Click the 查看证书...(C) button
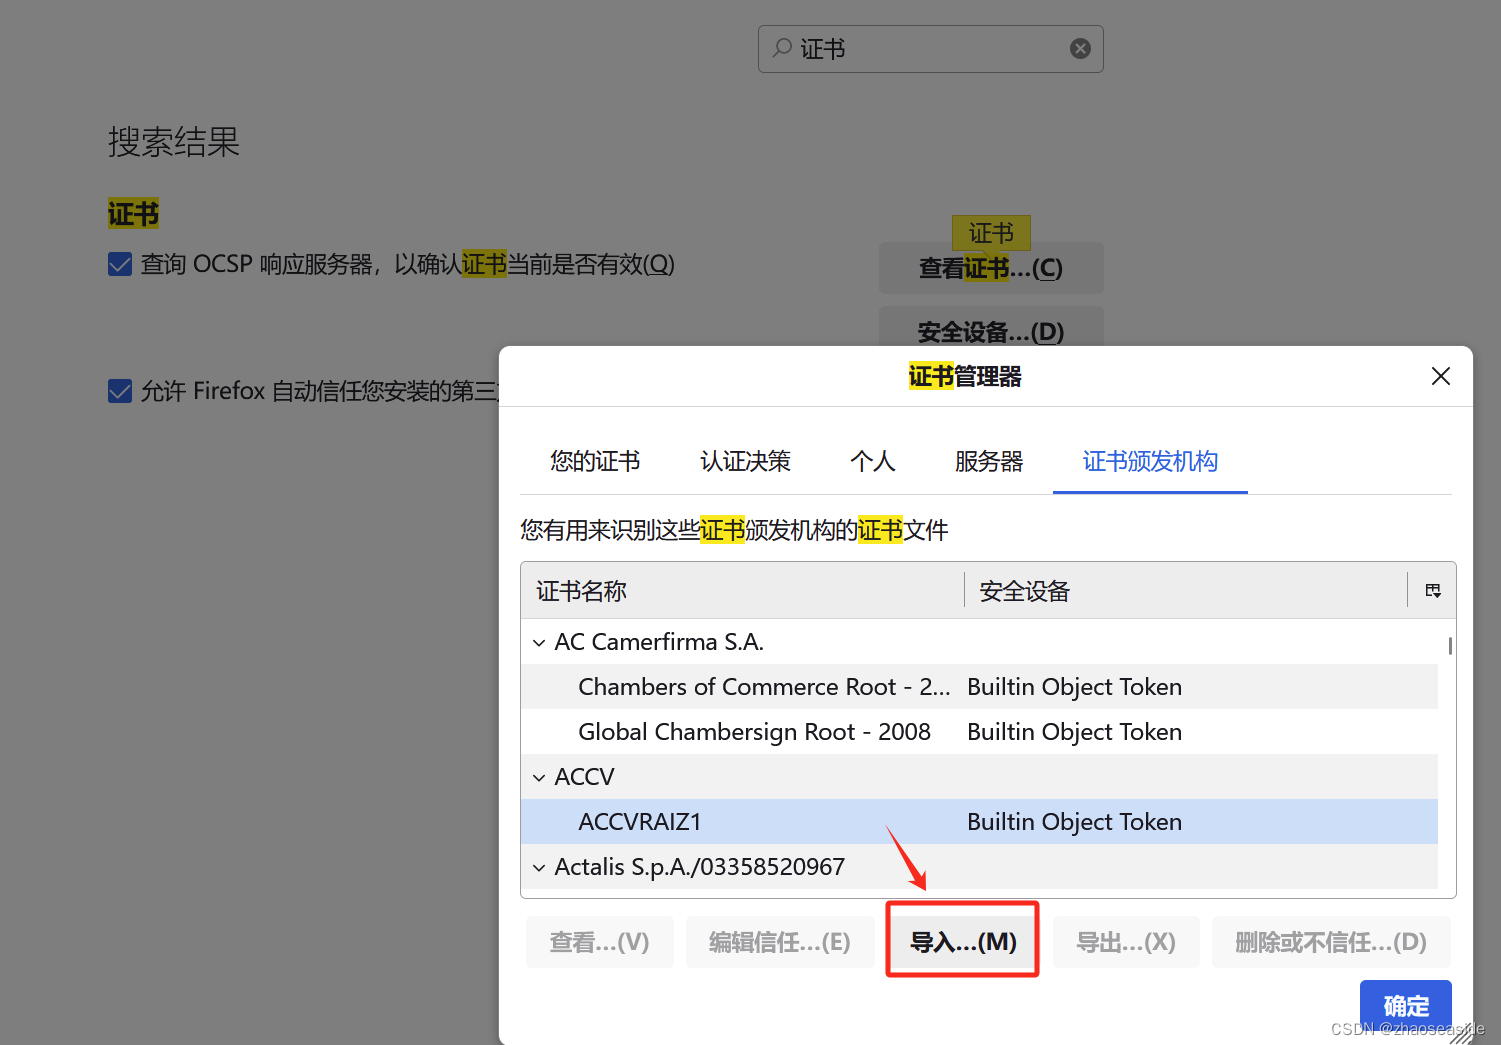Screen dimensions: 1501x1045 pos(991,268)
